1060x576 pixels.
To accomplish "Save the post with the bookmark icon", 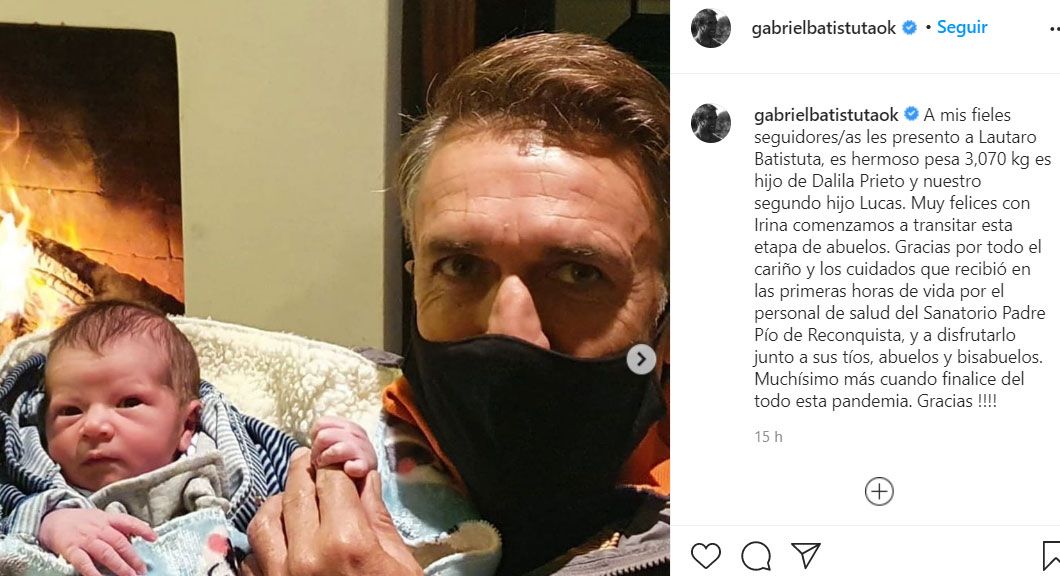I will click(1051, 556).
